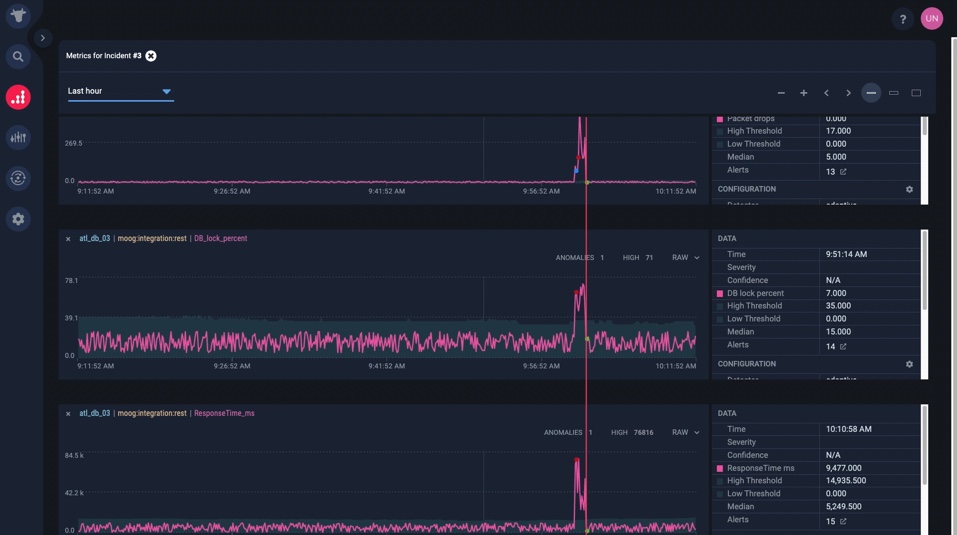Viewport: 957px width, 535px height.
Task: Remove the DB_lock_percent chart
Action: click(x=68, y=239)
